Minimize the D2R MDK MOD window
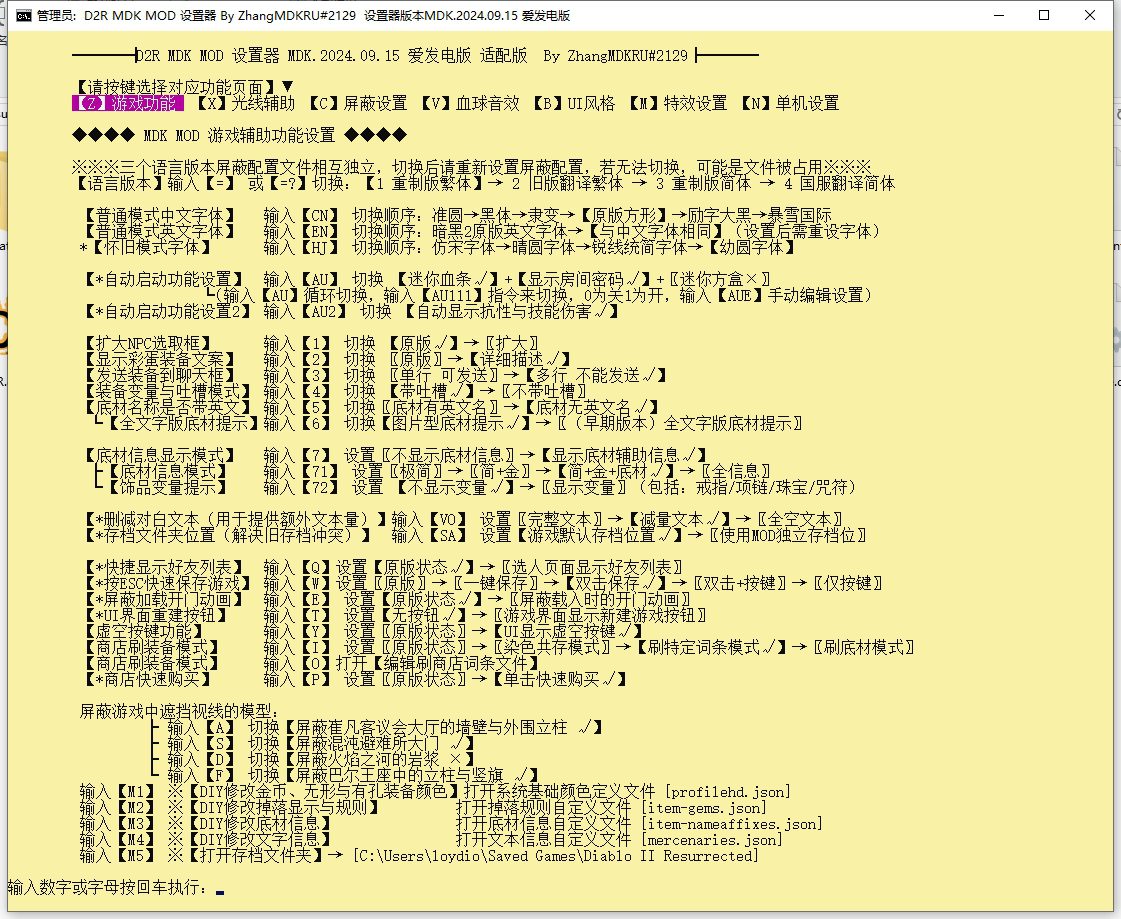This screenshot has width=1121, height=919. (x=999, y=15)
